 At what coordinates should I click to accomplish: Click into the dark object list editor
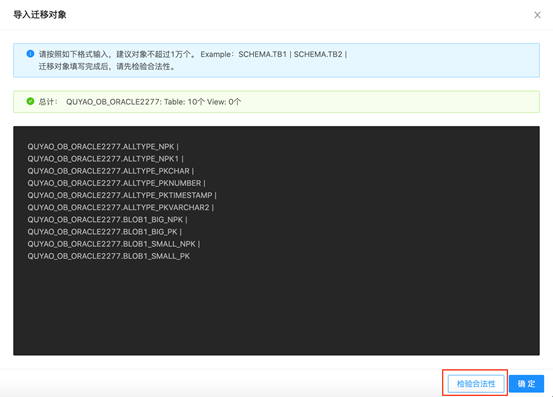click(x=276, y=240)
